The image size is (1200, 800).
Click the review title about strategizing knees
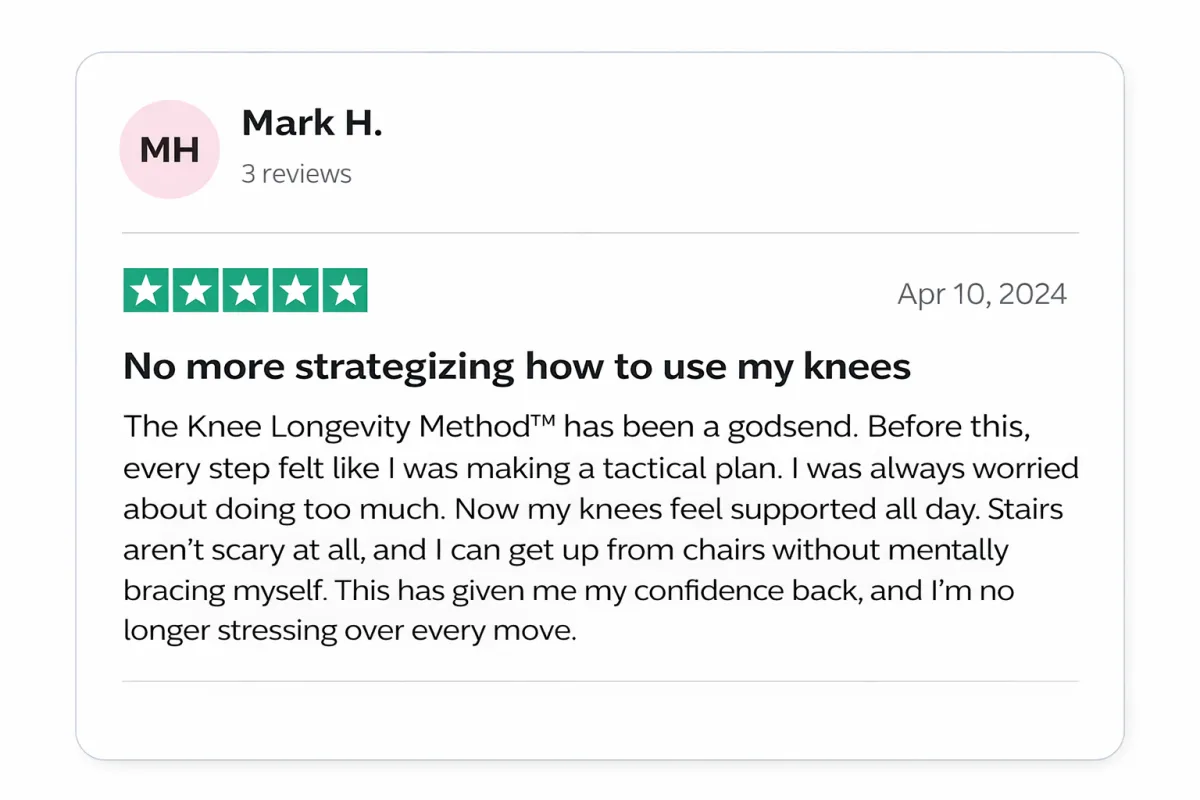click(516, 367)
